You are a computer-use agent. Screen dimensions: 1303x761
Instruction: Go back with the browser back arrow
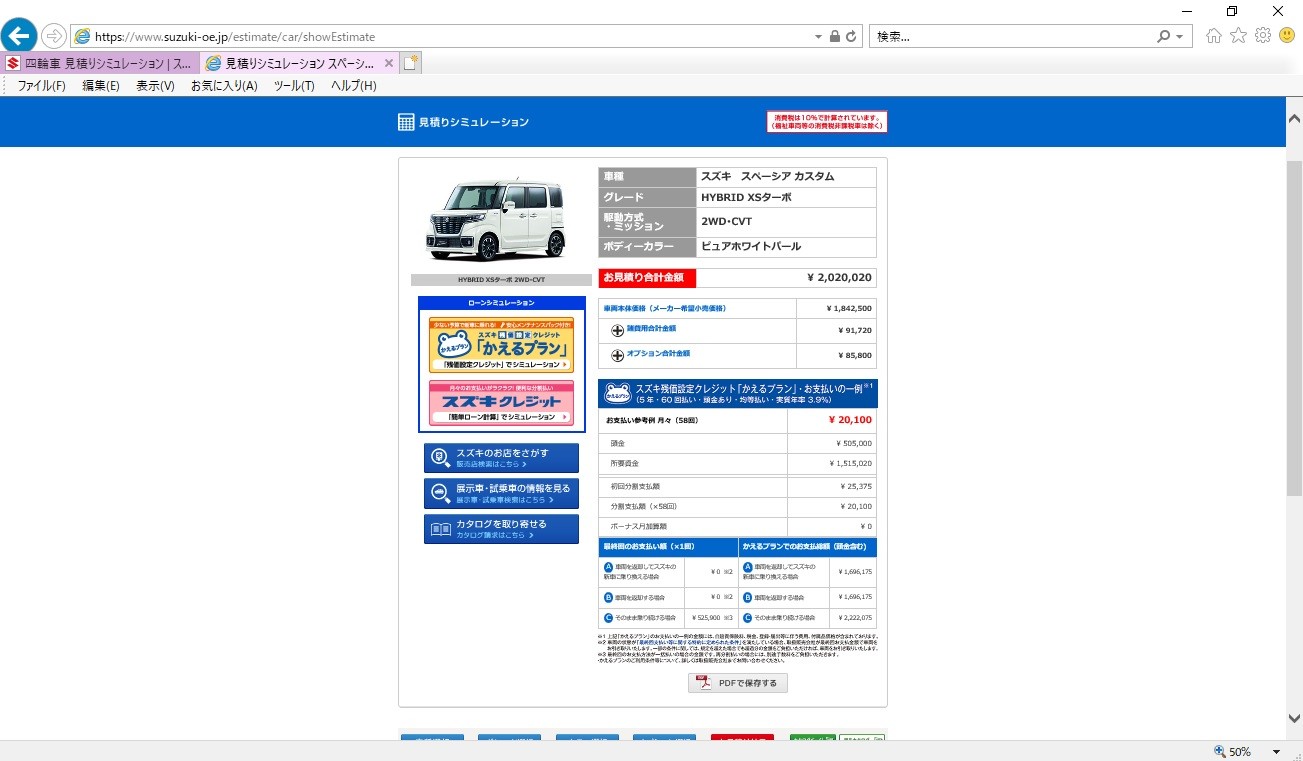tap(19, 36)
